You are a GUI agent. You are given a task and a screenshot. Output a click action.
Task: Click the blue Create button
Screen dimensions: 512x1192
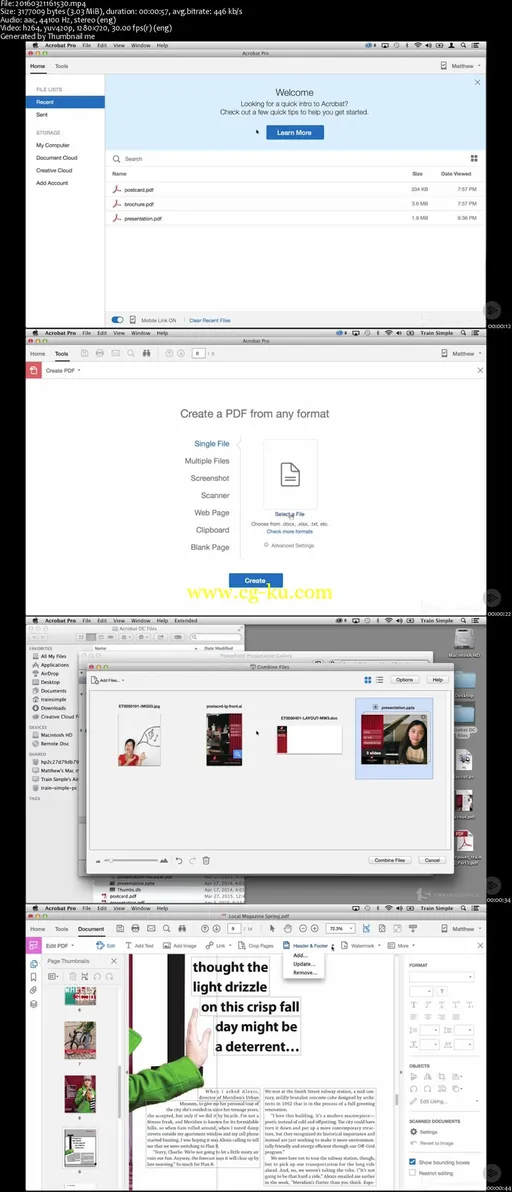coord(256,580)
